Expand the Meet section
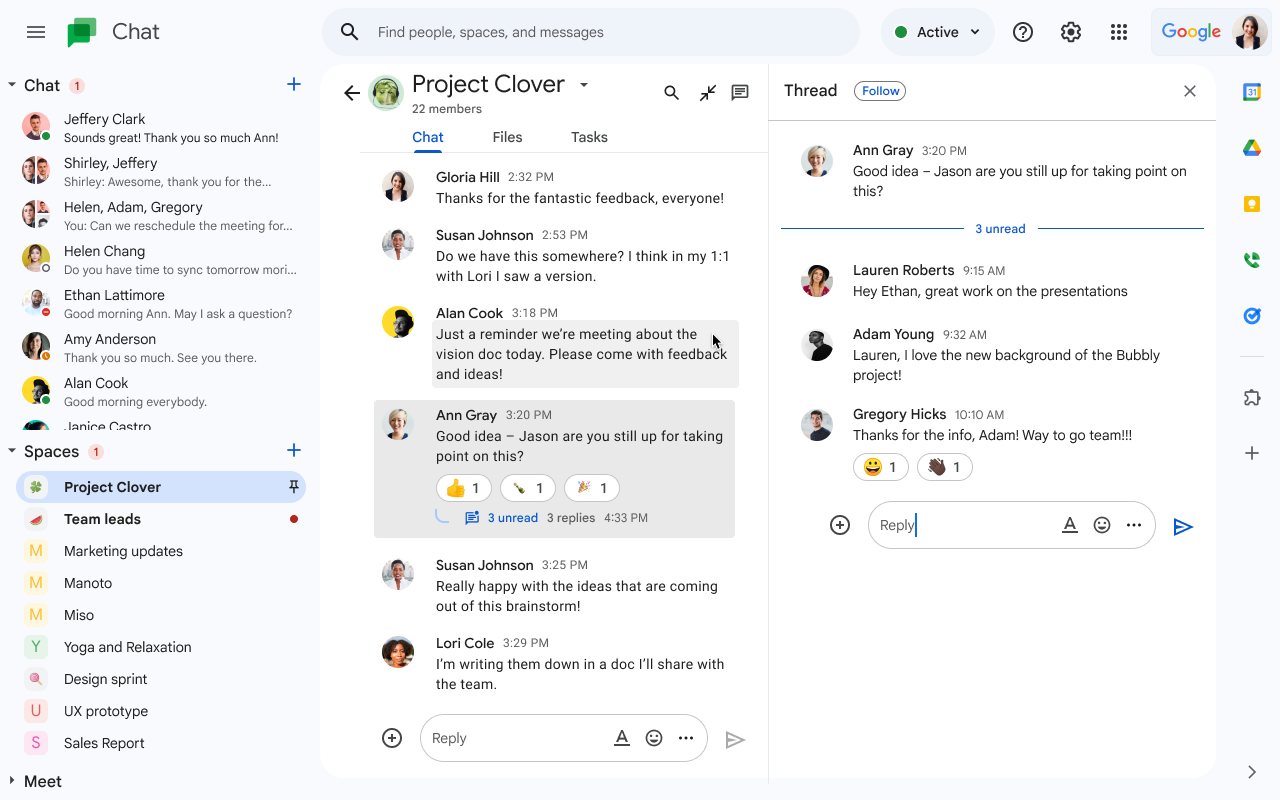The image size is (1280, 800). 12,781
